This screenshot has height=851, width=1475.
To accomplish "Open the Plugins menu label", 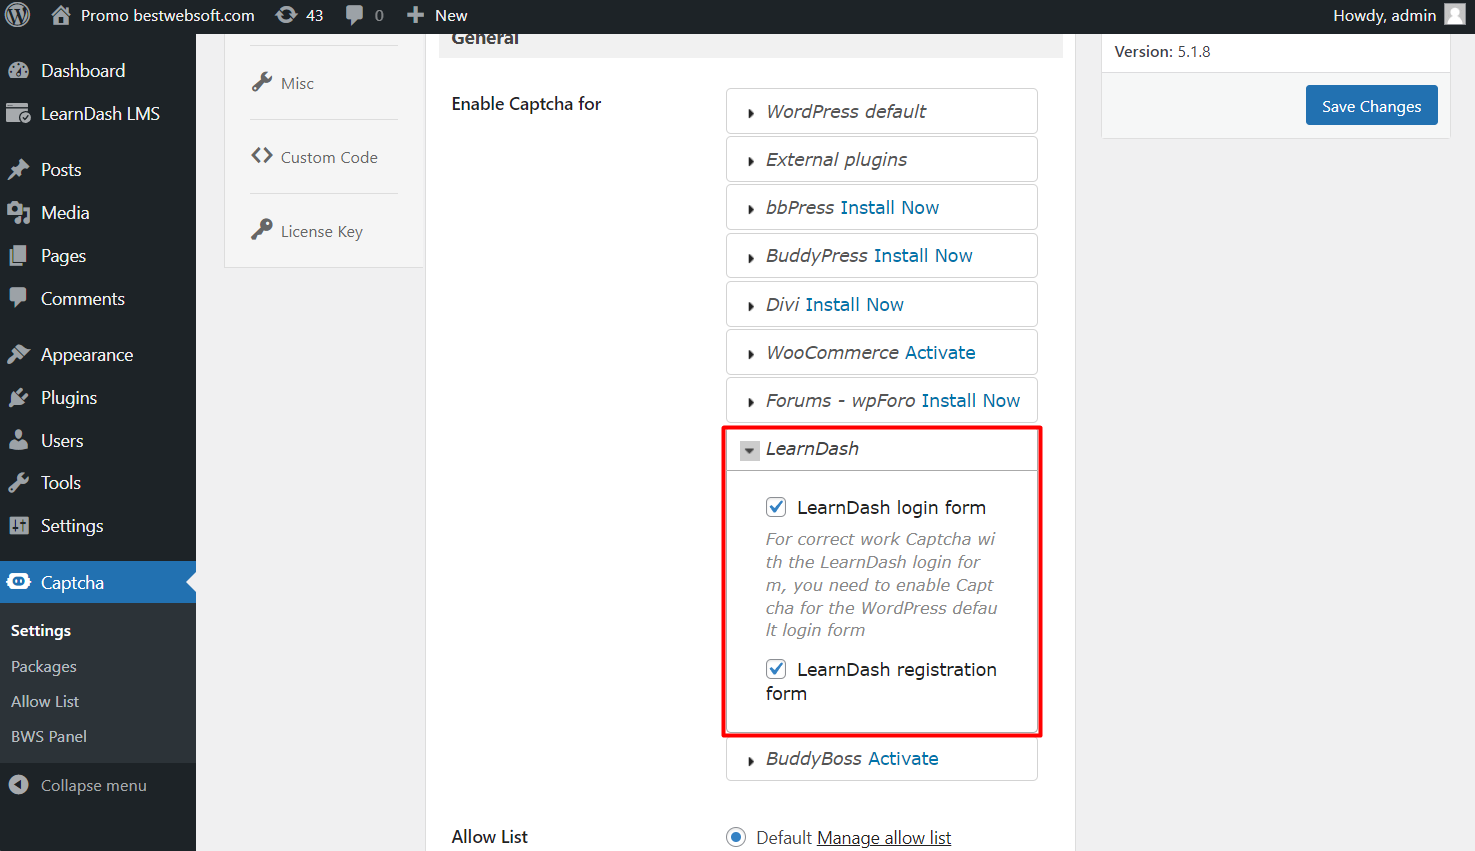I will [69, 398].
